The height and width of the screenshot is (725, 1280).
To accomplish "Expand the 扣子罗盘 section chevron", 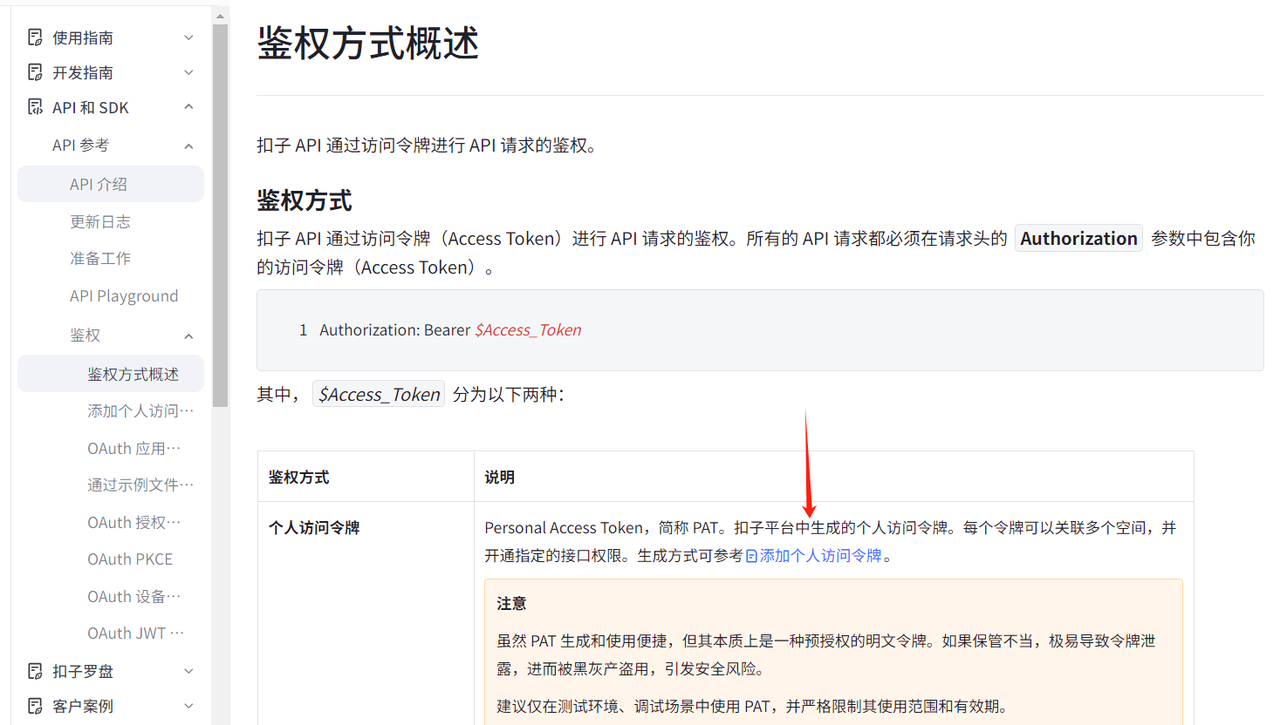I will [x=189, y=671].
